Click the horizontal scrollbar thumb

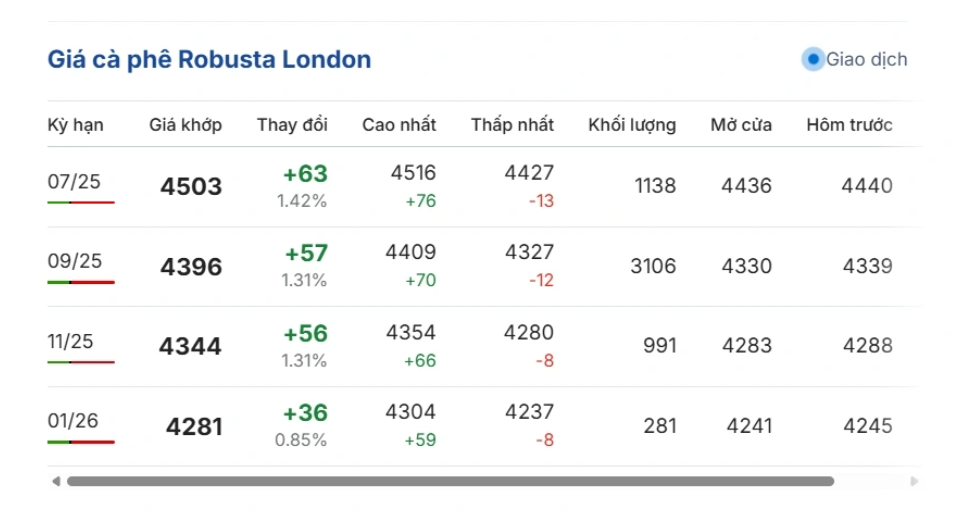click(450, 481)
